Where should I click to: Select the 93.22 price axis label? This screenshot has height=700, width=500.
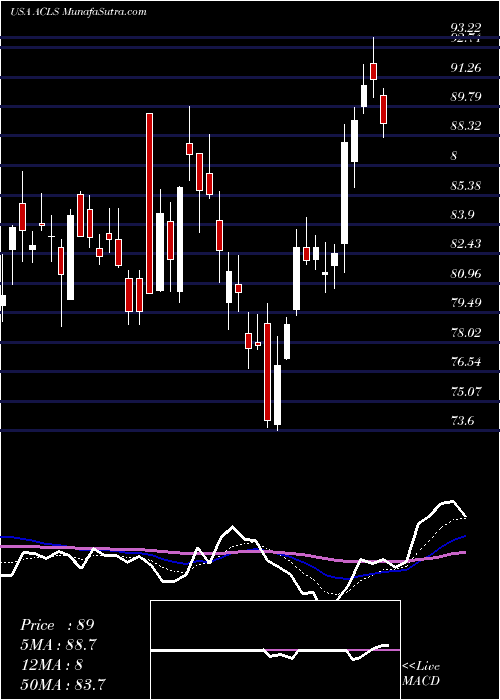[466, 28]
